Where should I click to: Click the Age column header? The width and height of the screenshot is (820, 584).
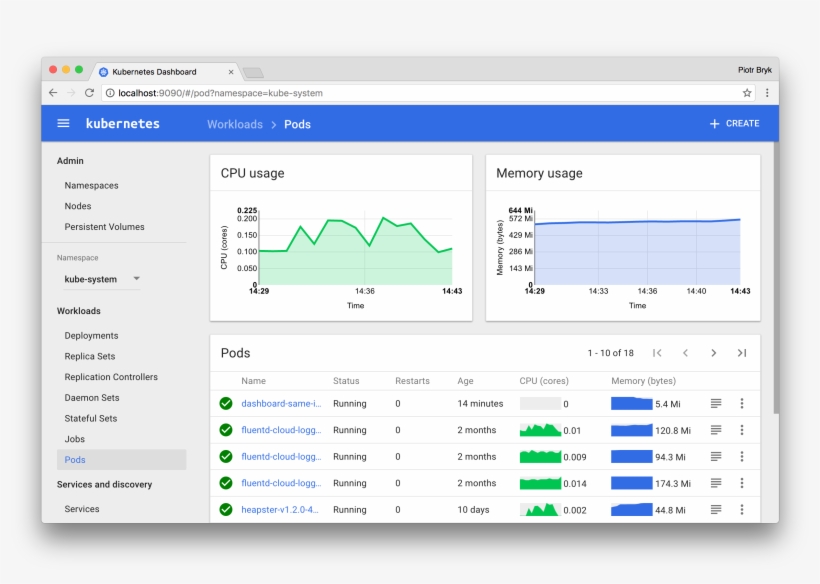tap(465, 381)
